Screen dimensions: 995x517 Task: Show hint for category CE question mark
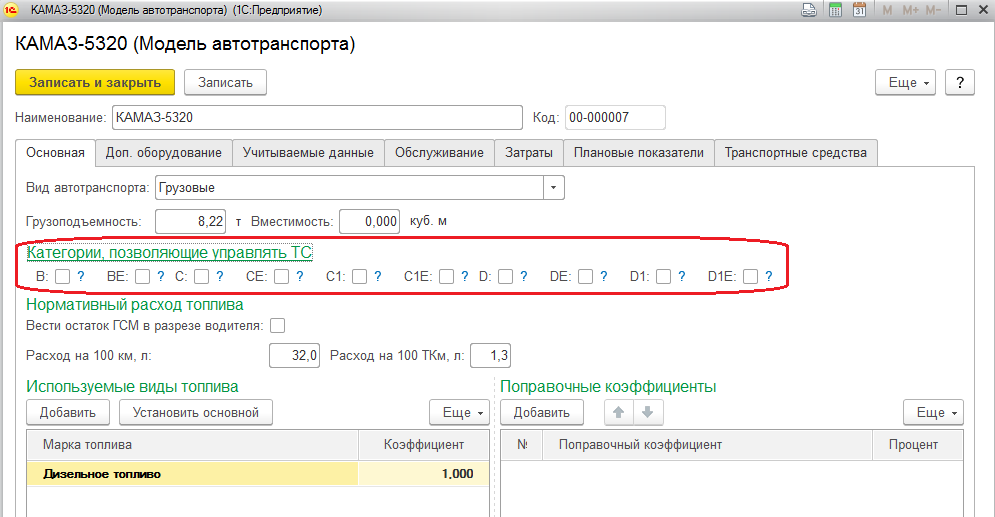pyautogui.click(x=300, y=277)
